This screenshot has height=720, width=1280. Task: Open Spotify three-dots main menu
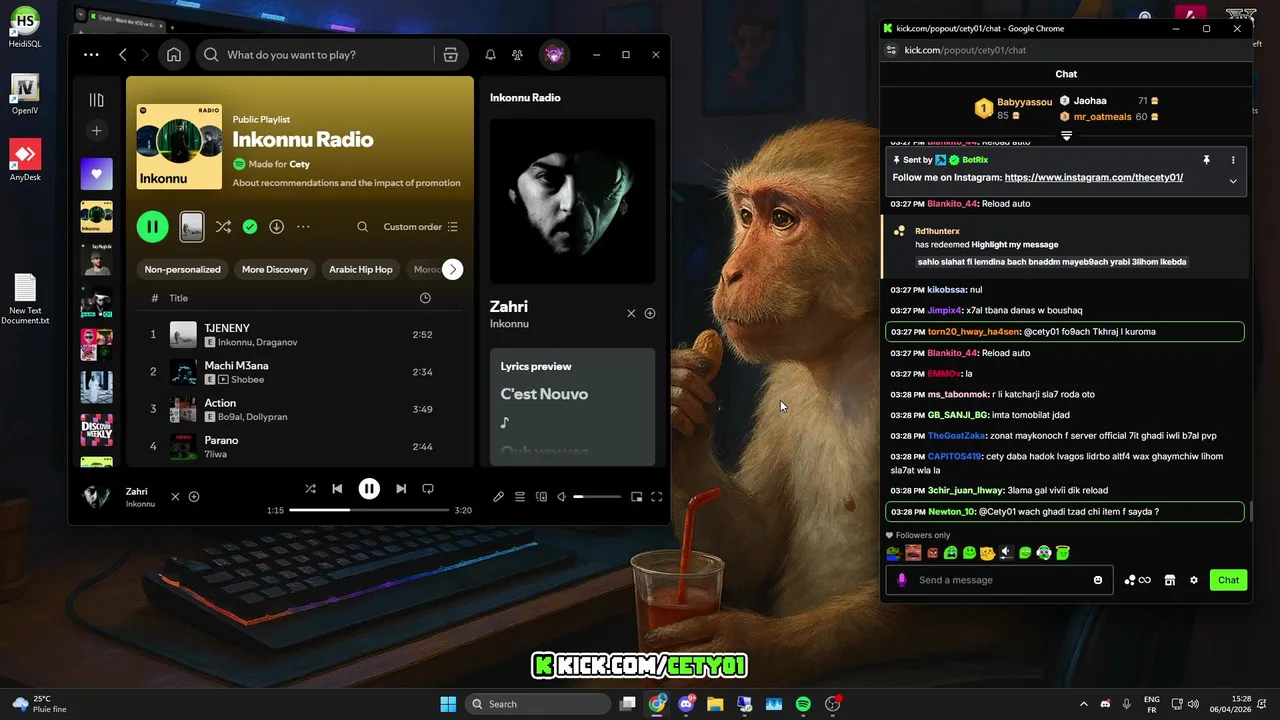pos(91,55)
